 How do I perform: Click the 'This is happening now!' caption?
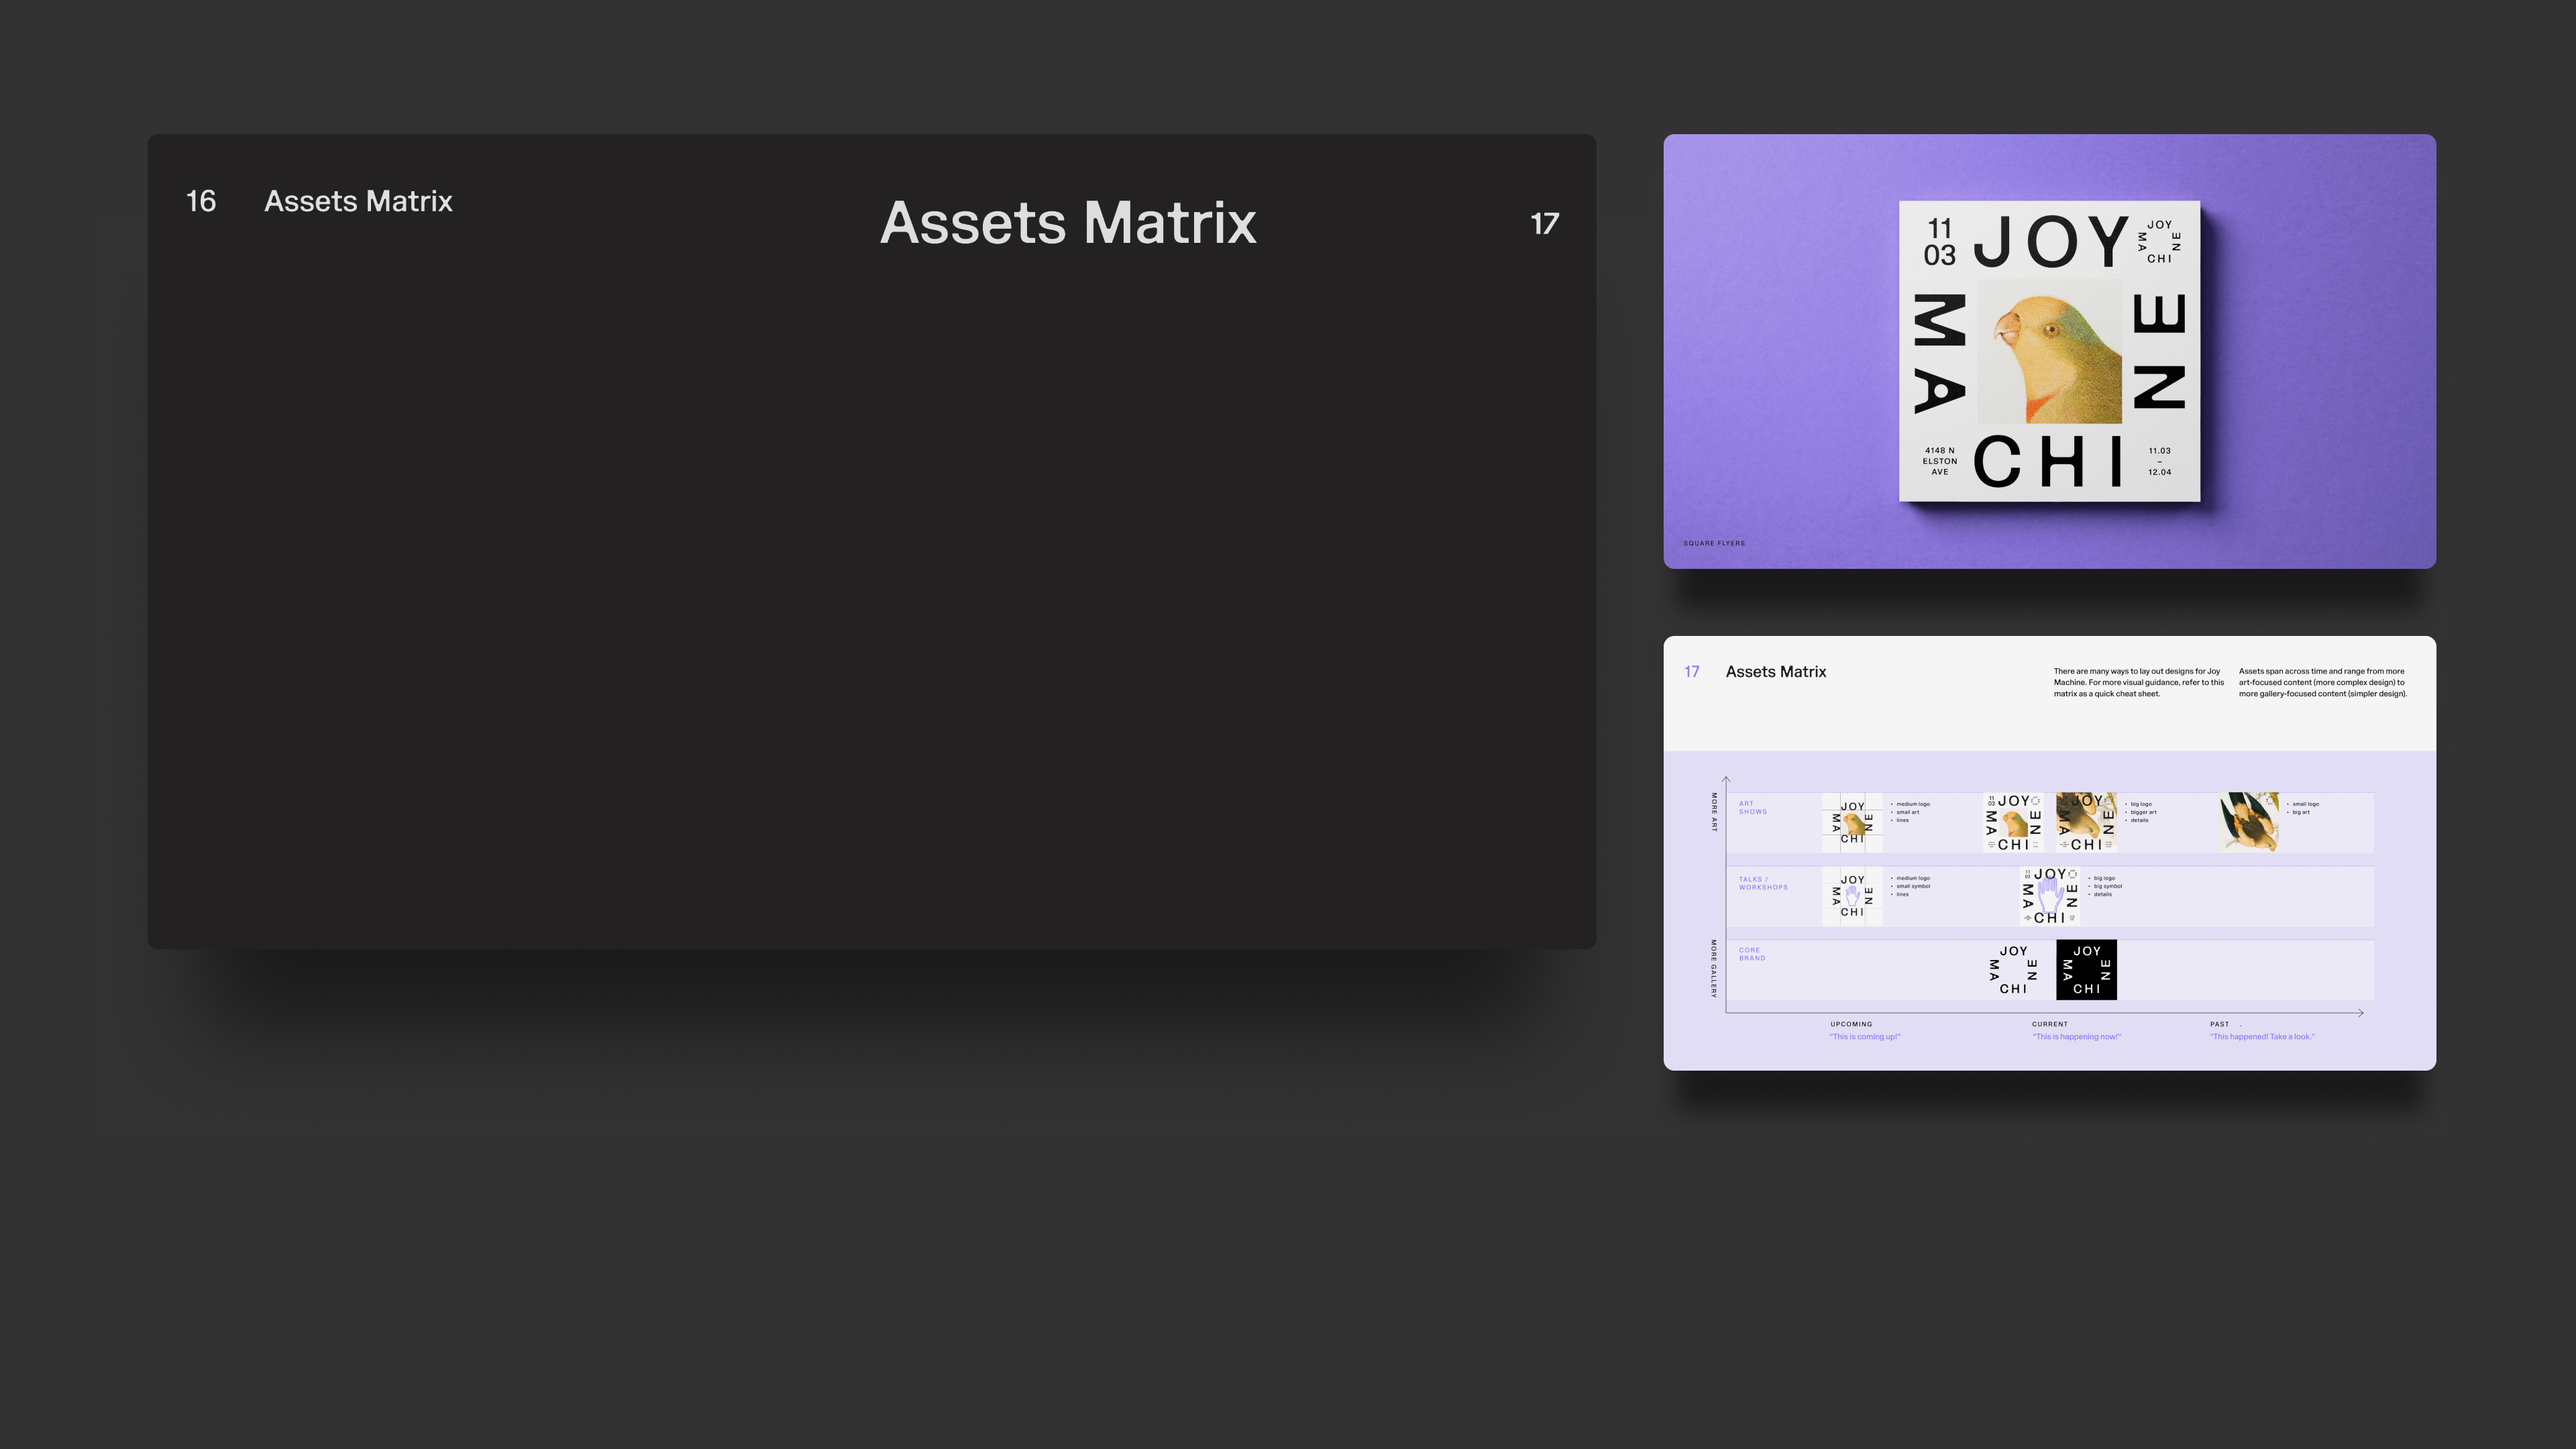point(2076,1036)
